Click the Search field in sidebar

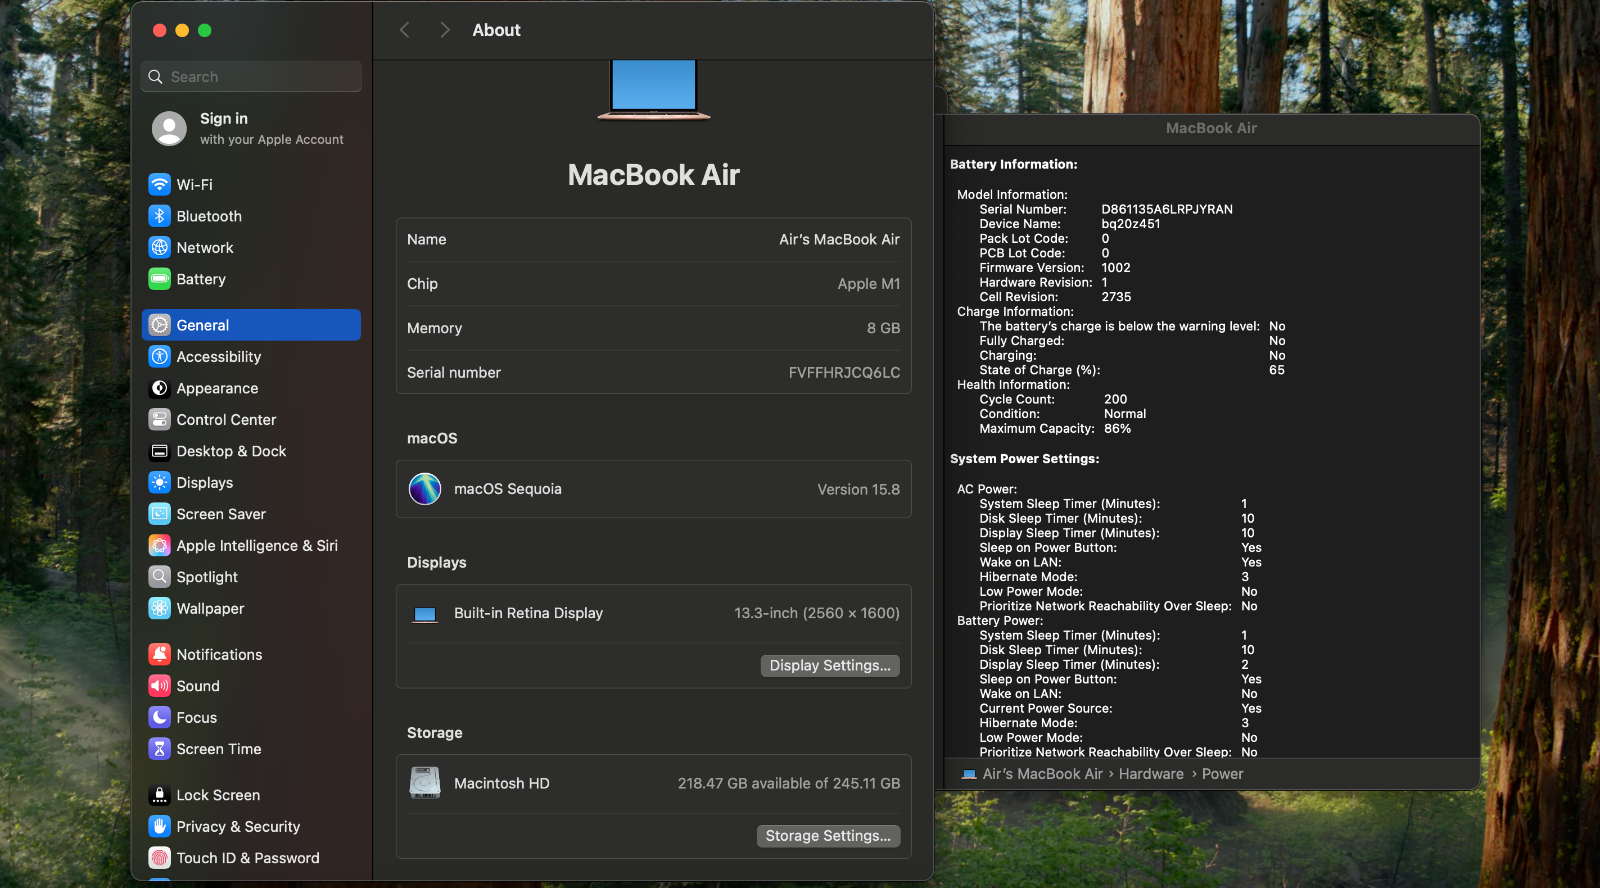[x=252, y=77]
